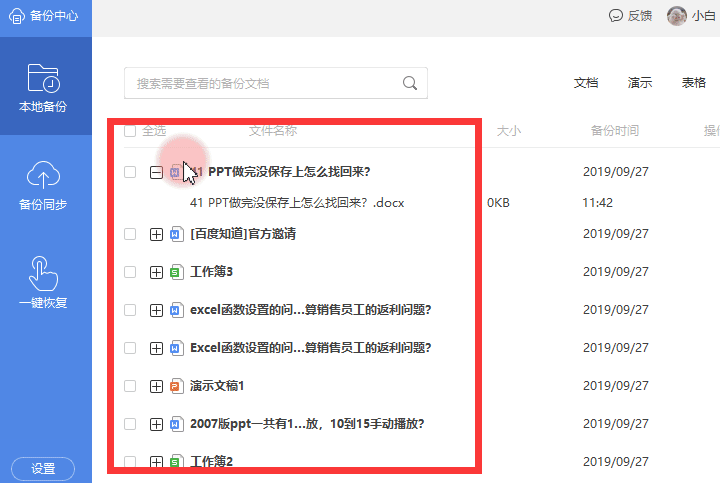Click the 演示文稿1 file name

[217, 386]
